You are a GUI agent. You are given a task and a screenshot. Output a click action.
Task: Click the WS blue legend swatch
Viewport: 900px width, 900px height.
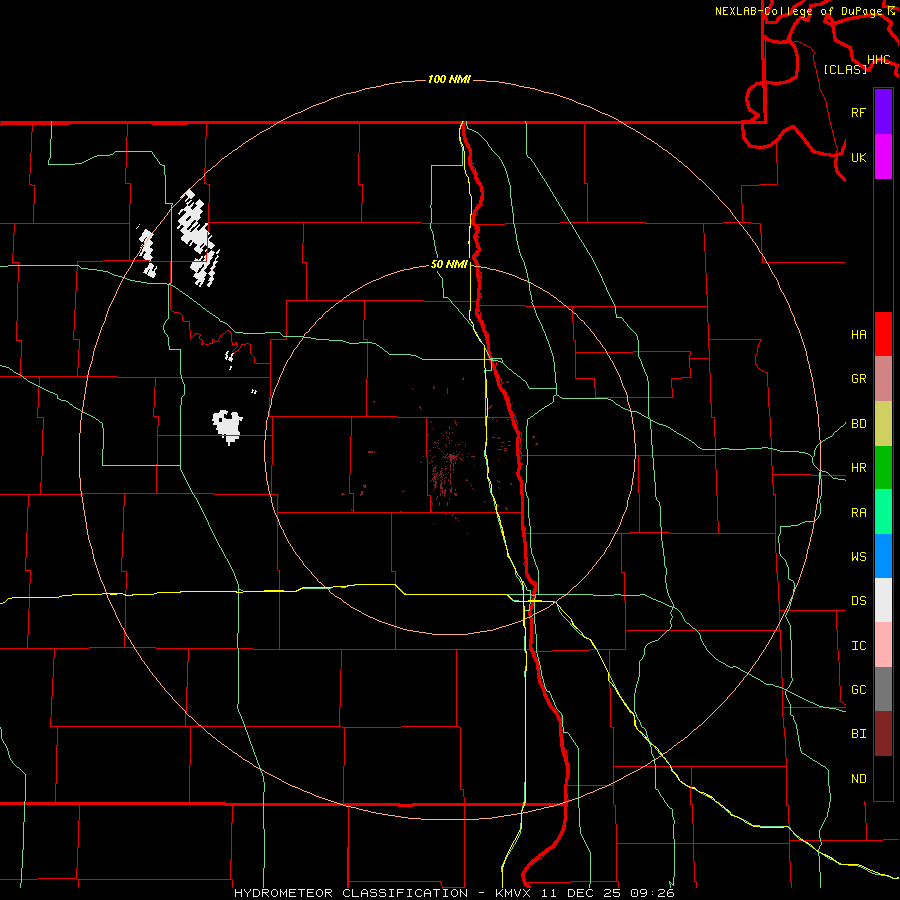point(883,556)
